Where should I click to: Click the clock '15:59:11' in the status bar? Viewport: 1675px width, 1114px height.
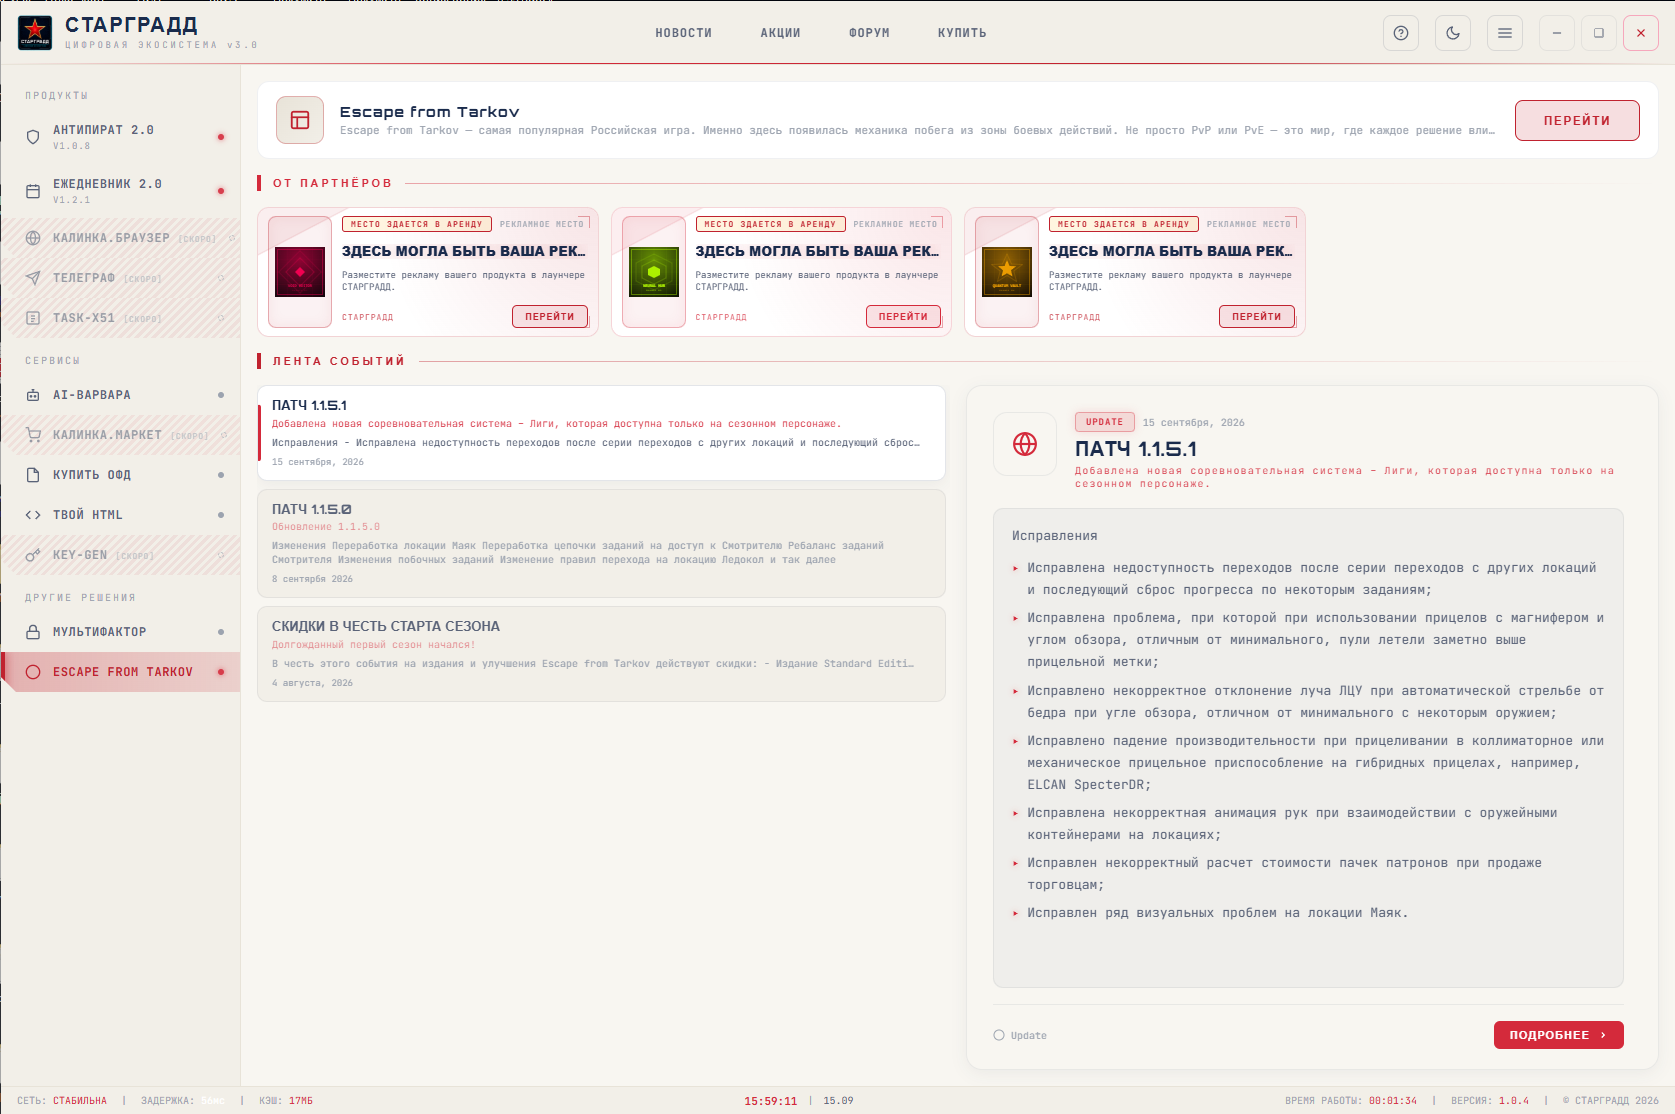click(771, 1101)
